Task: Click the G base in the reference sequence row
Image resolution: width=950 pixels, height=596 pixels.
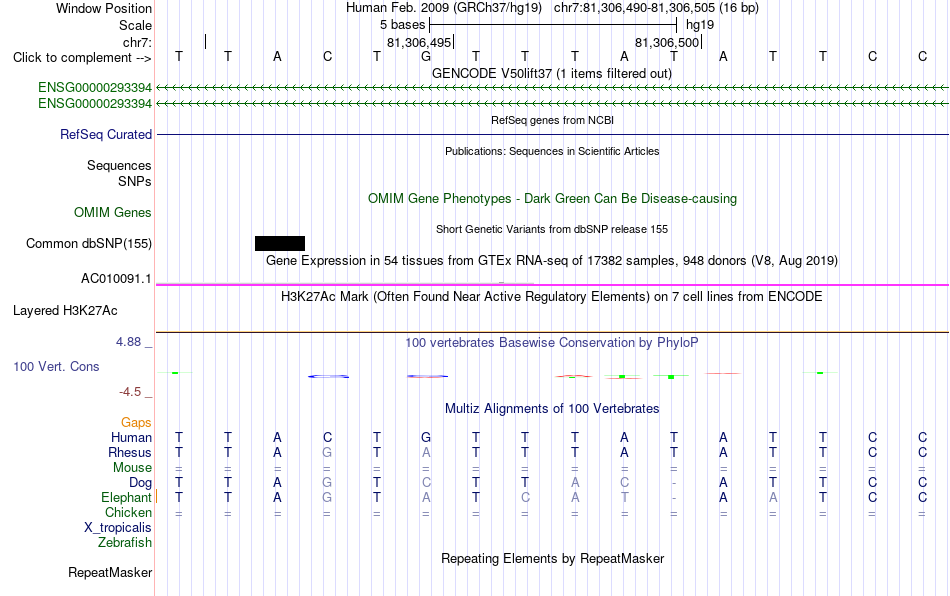Action: [426, 57]
